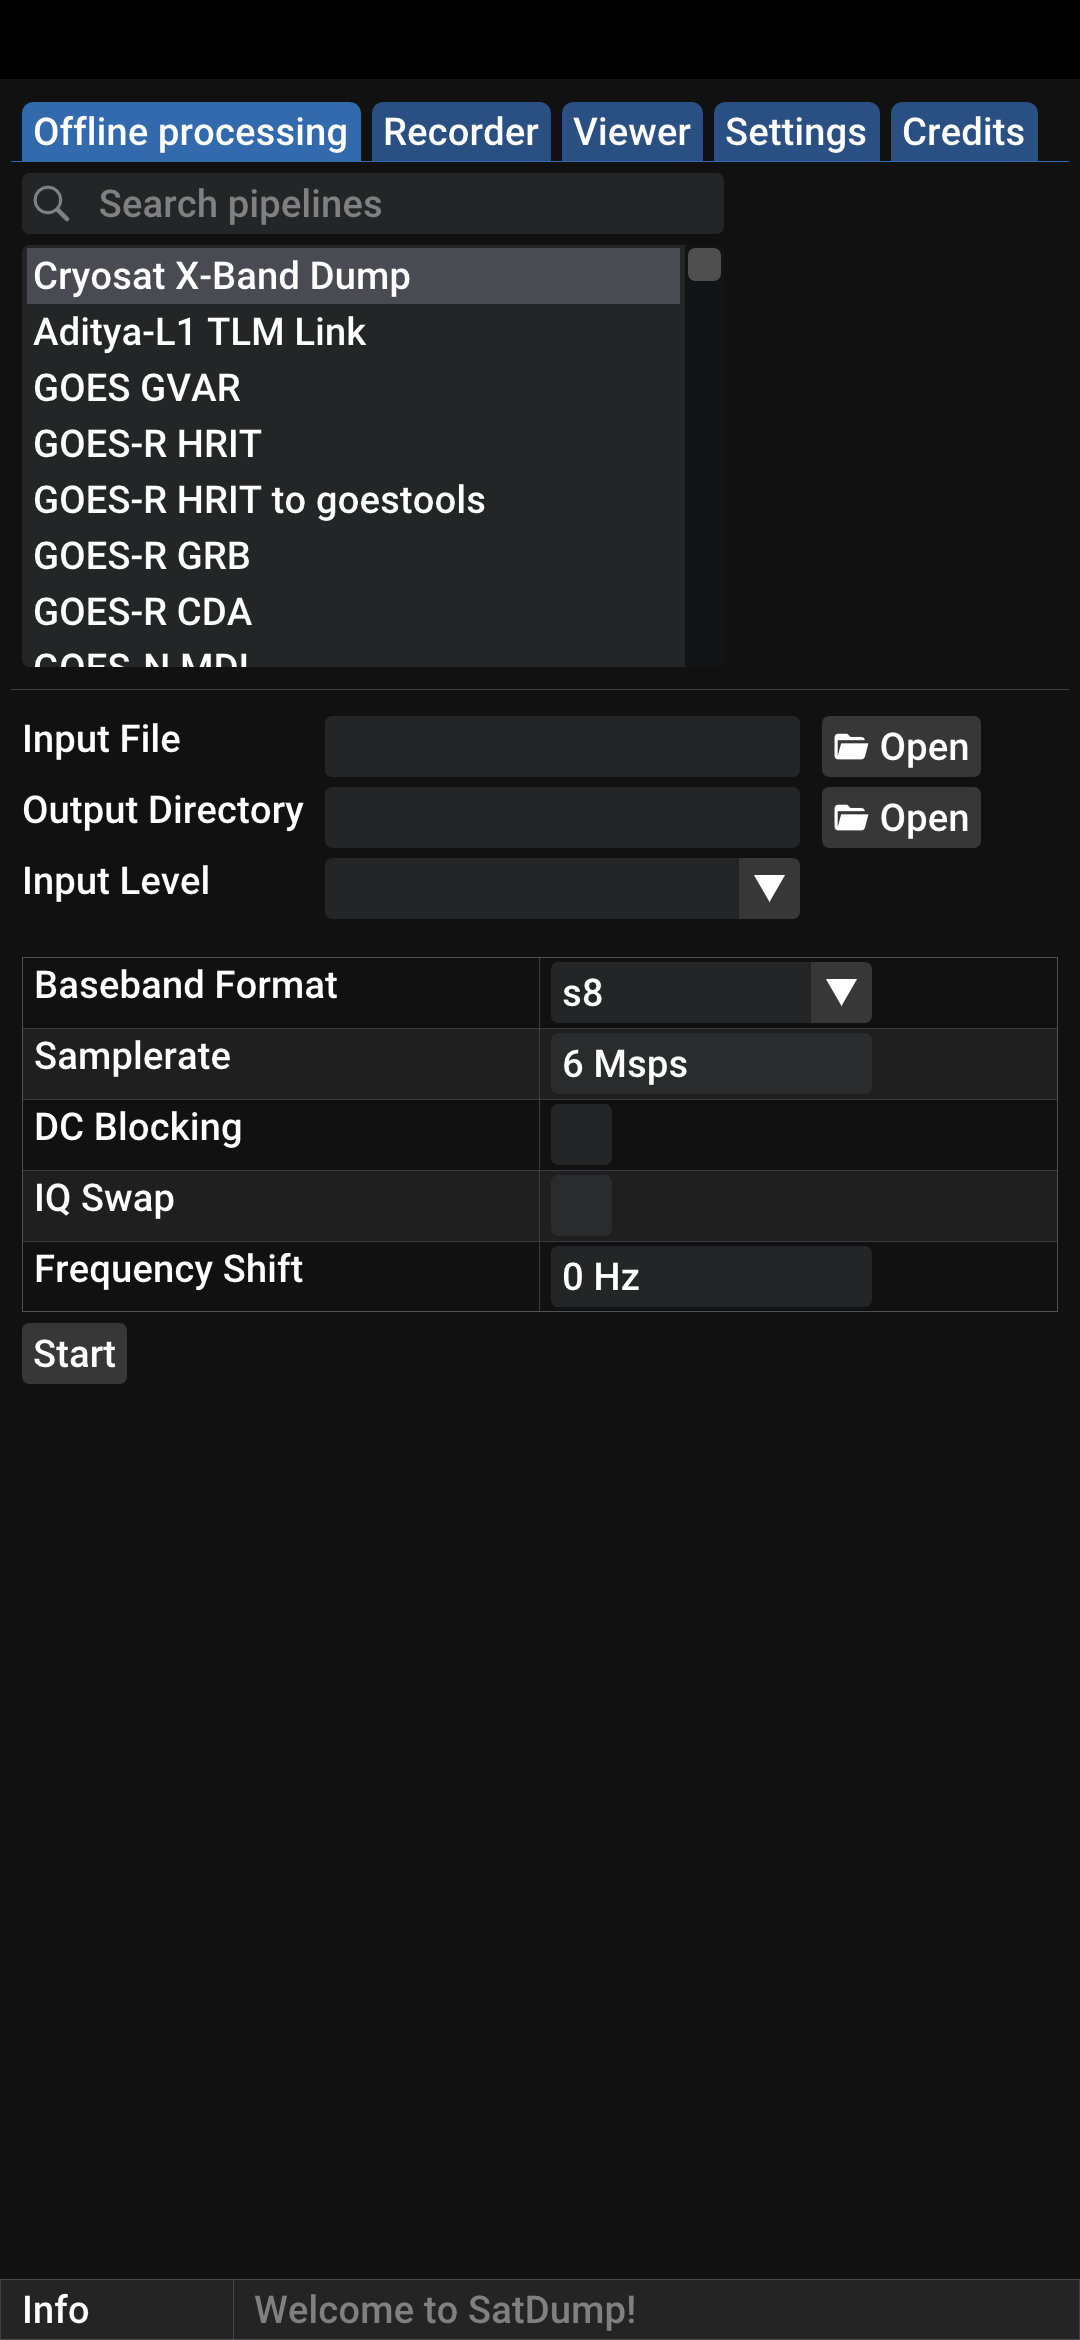The width and height of the screenshot is (1080, 2340).
Task: Click the search magnifier icon
Action: [x=52, y=204]
